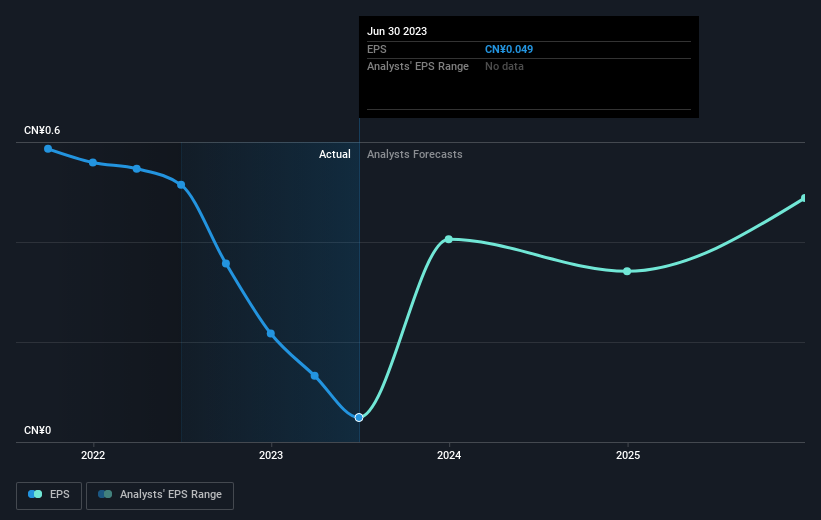Click the CN¥0 y-axis label

(38, 430)
